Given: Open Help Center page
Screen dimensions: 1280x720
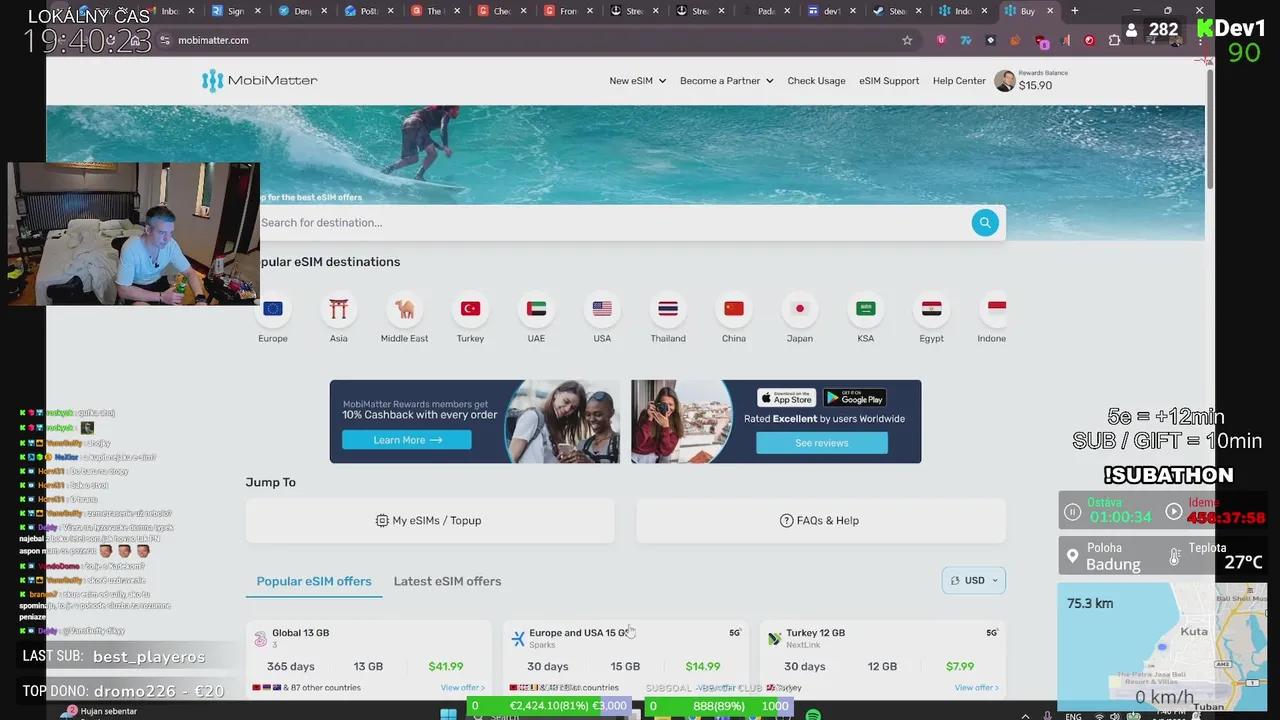Looking at the screenshot, I should pos(959,81).
